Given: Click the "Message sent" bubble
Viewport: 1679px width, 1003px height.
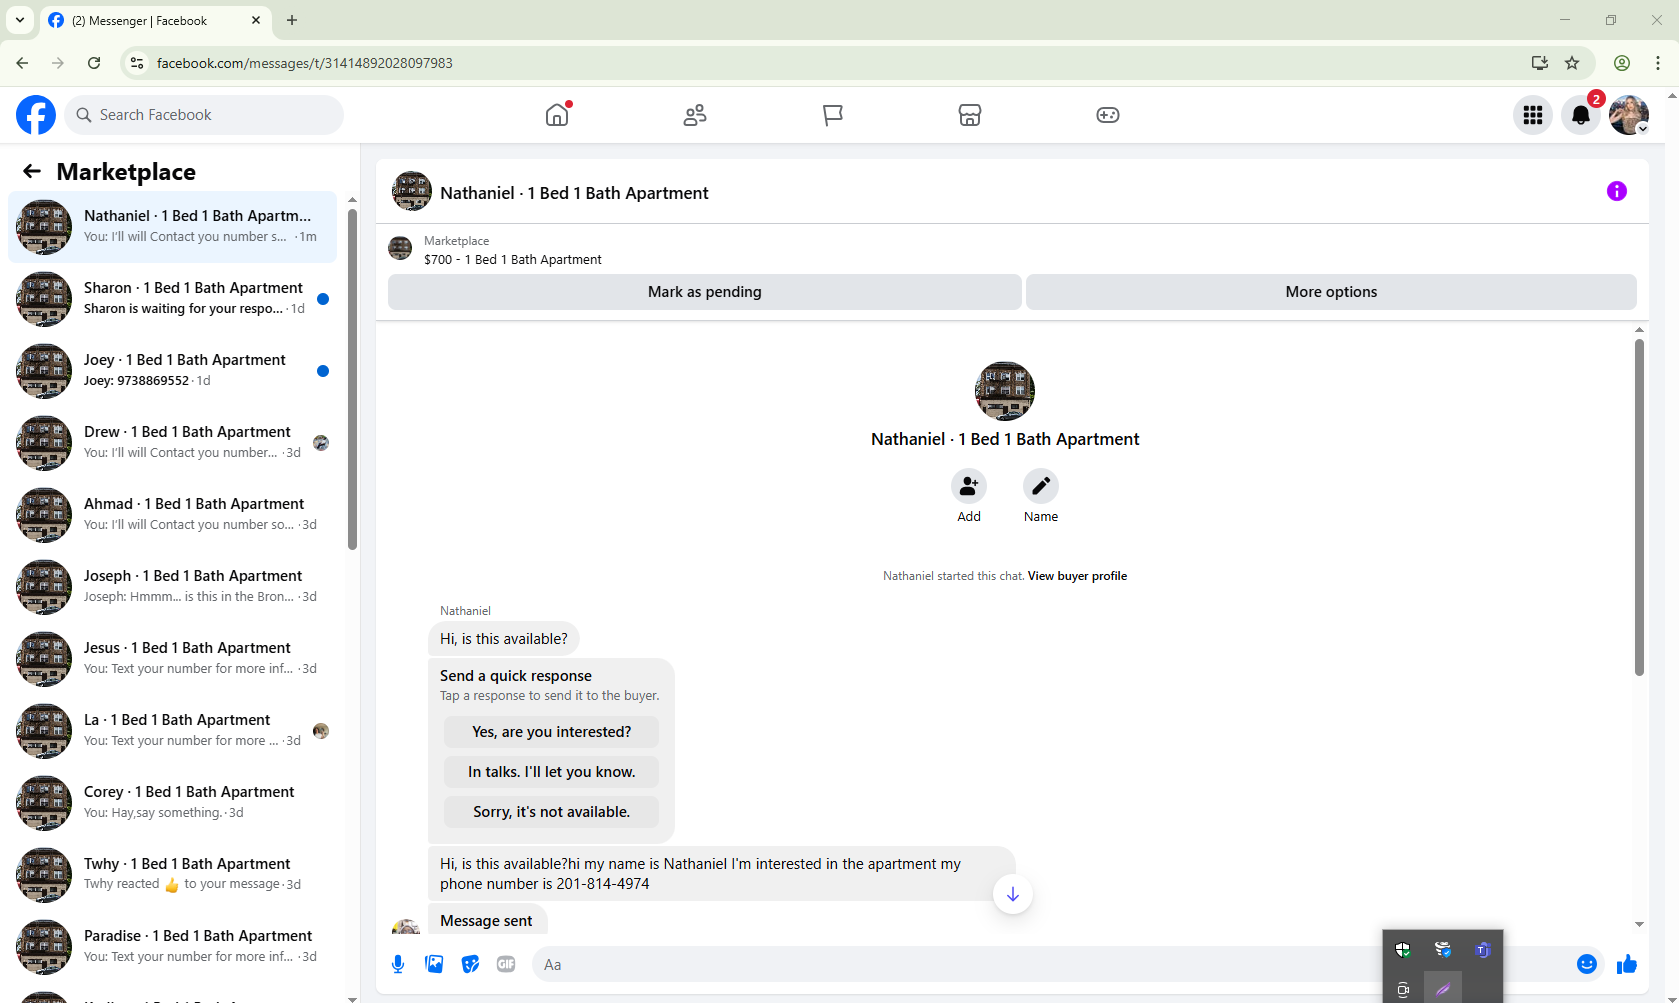Looking at the screenshot, I should (487, 919).
